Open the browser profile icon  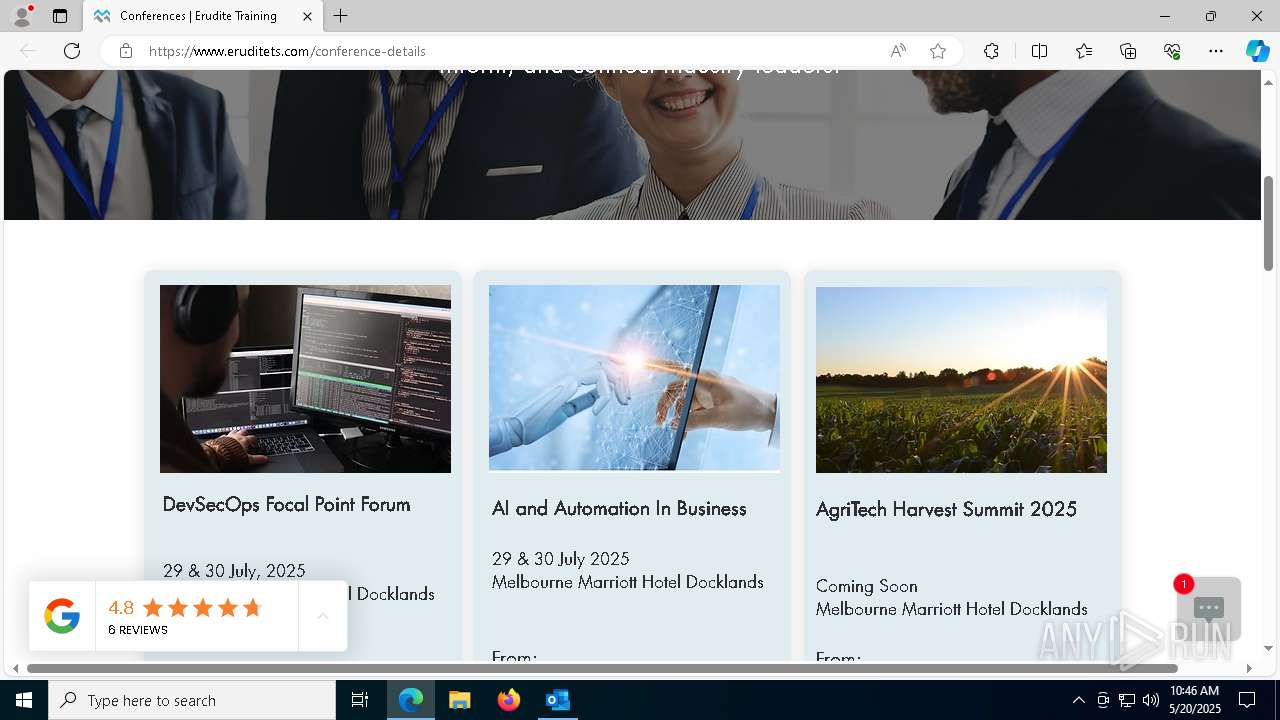point(22,16)
